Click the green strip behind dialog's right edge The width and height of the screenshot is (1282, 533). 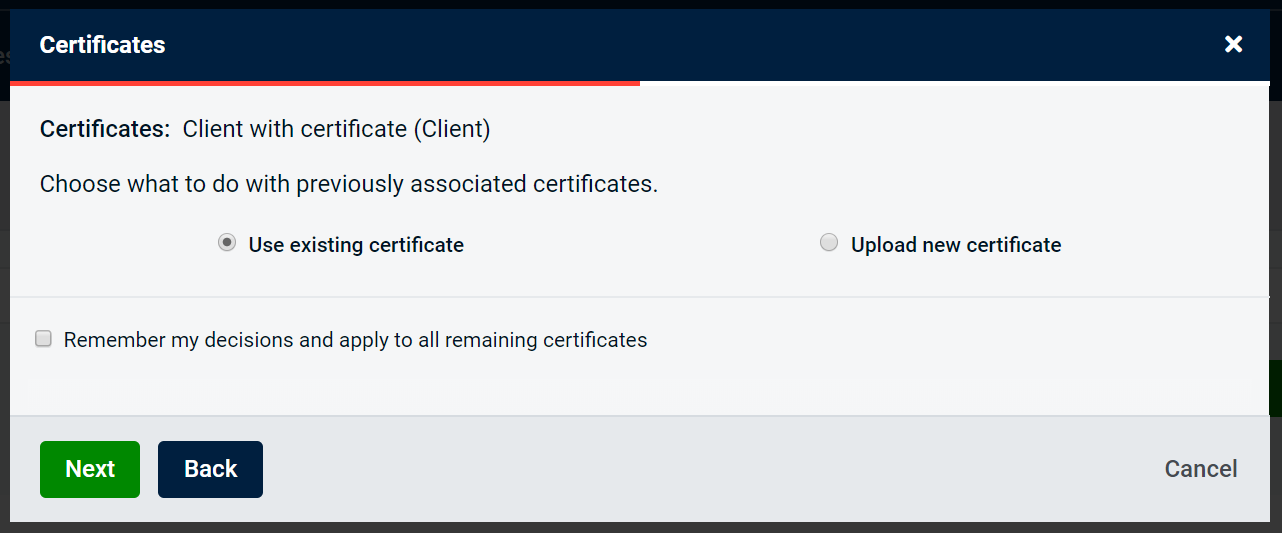tap(1275, 390)
